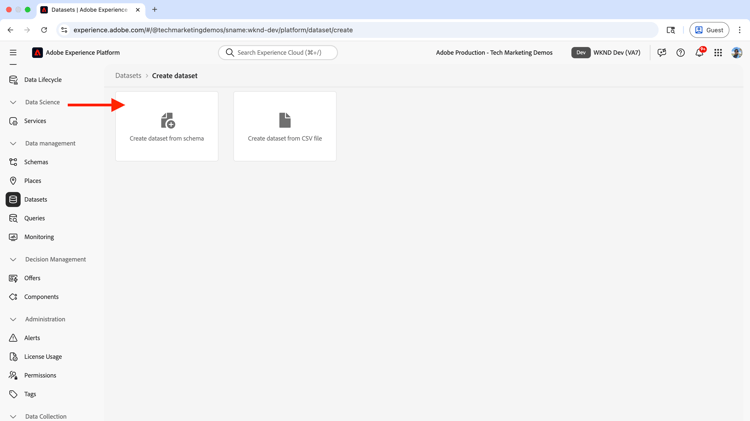Open the Help question mark icon
This screenshot has width=750, height=421.
[x=680, y=53]
